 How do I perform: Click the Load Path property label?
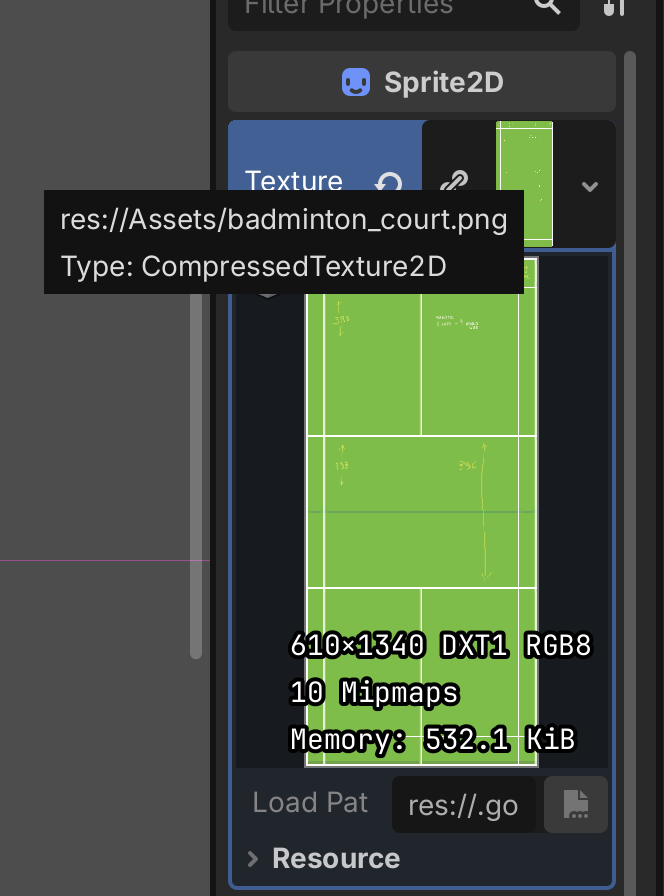310,803
